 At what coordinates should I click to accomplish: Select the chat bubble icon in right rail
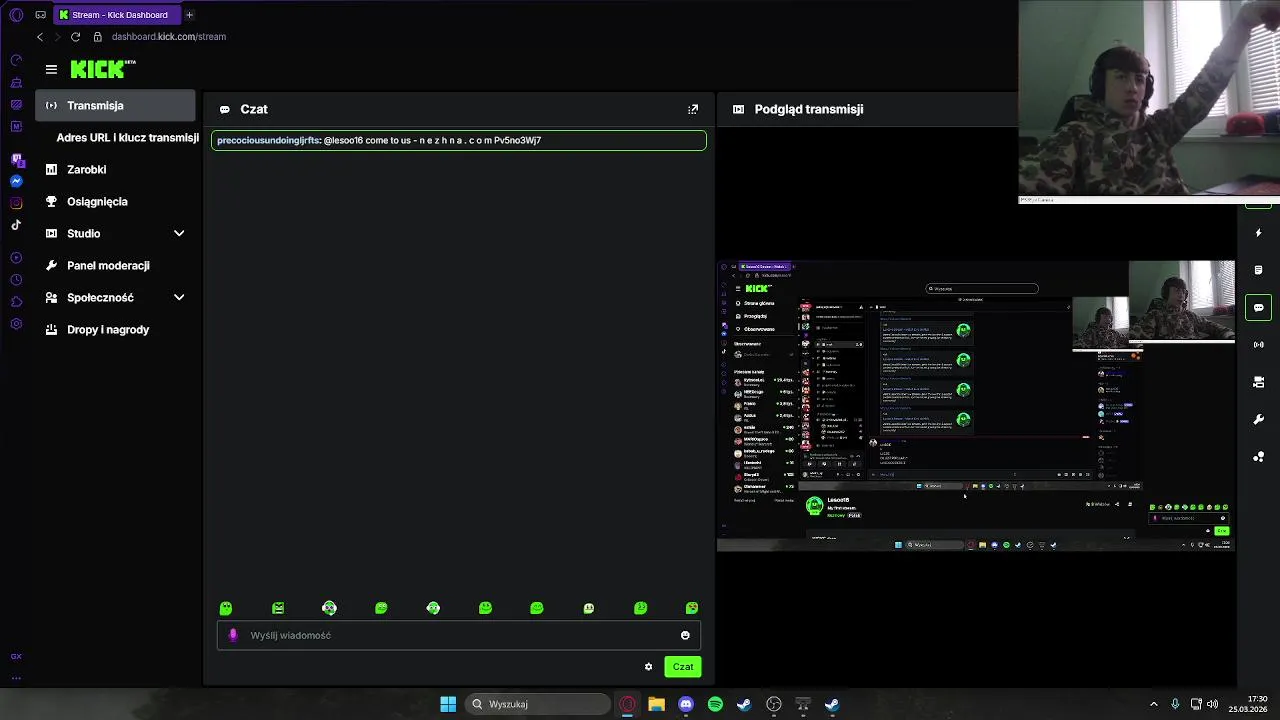point(1258,307)
